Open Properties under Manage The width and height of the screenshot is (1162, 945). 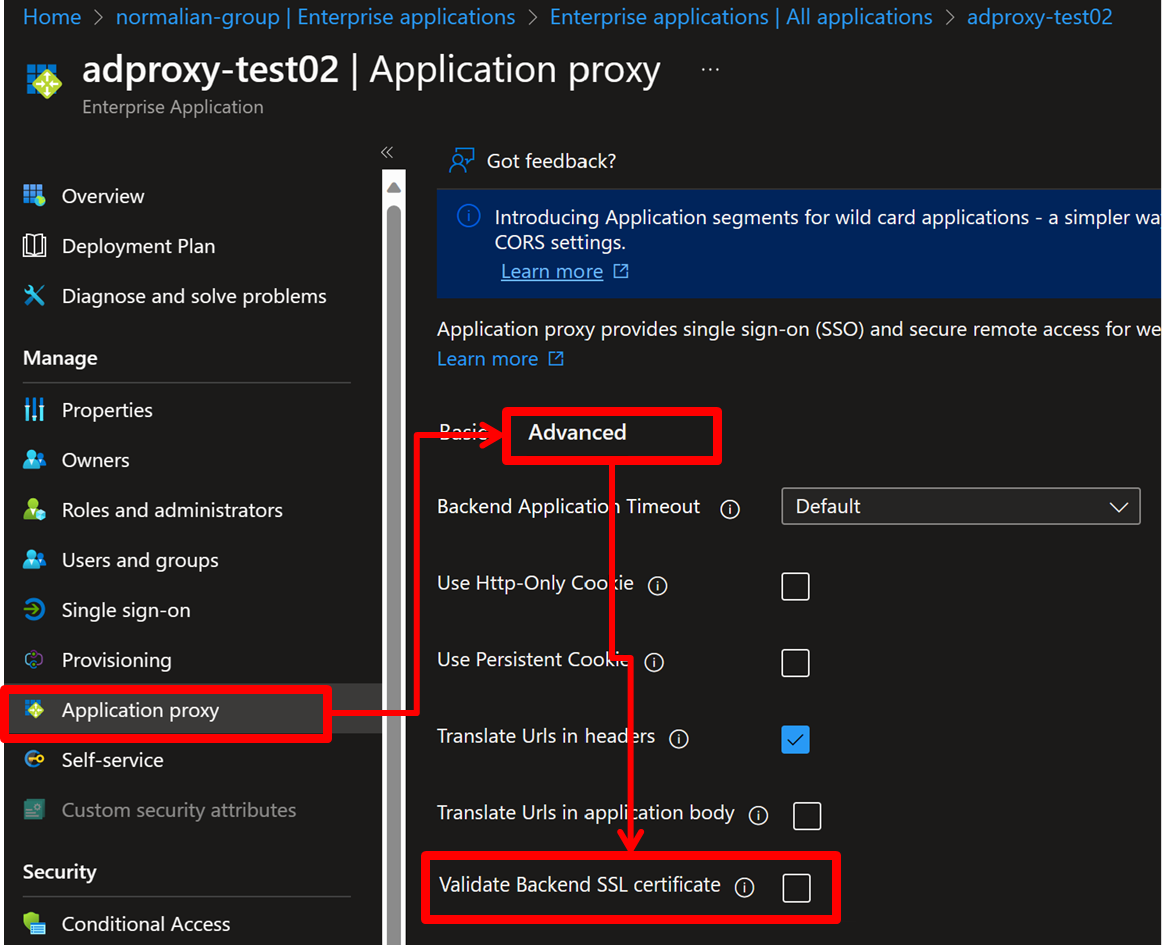click(107, 410)
